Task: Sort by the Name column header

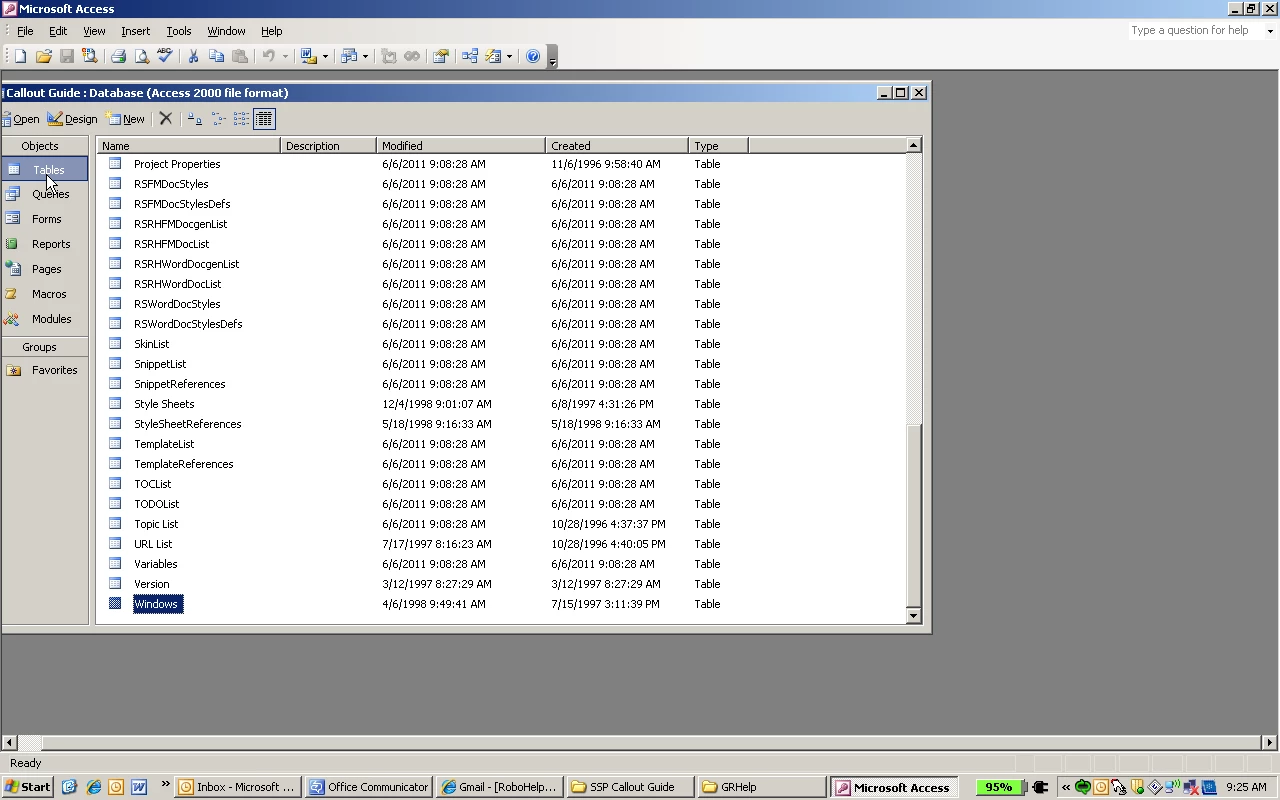Action: 188,146
